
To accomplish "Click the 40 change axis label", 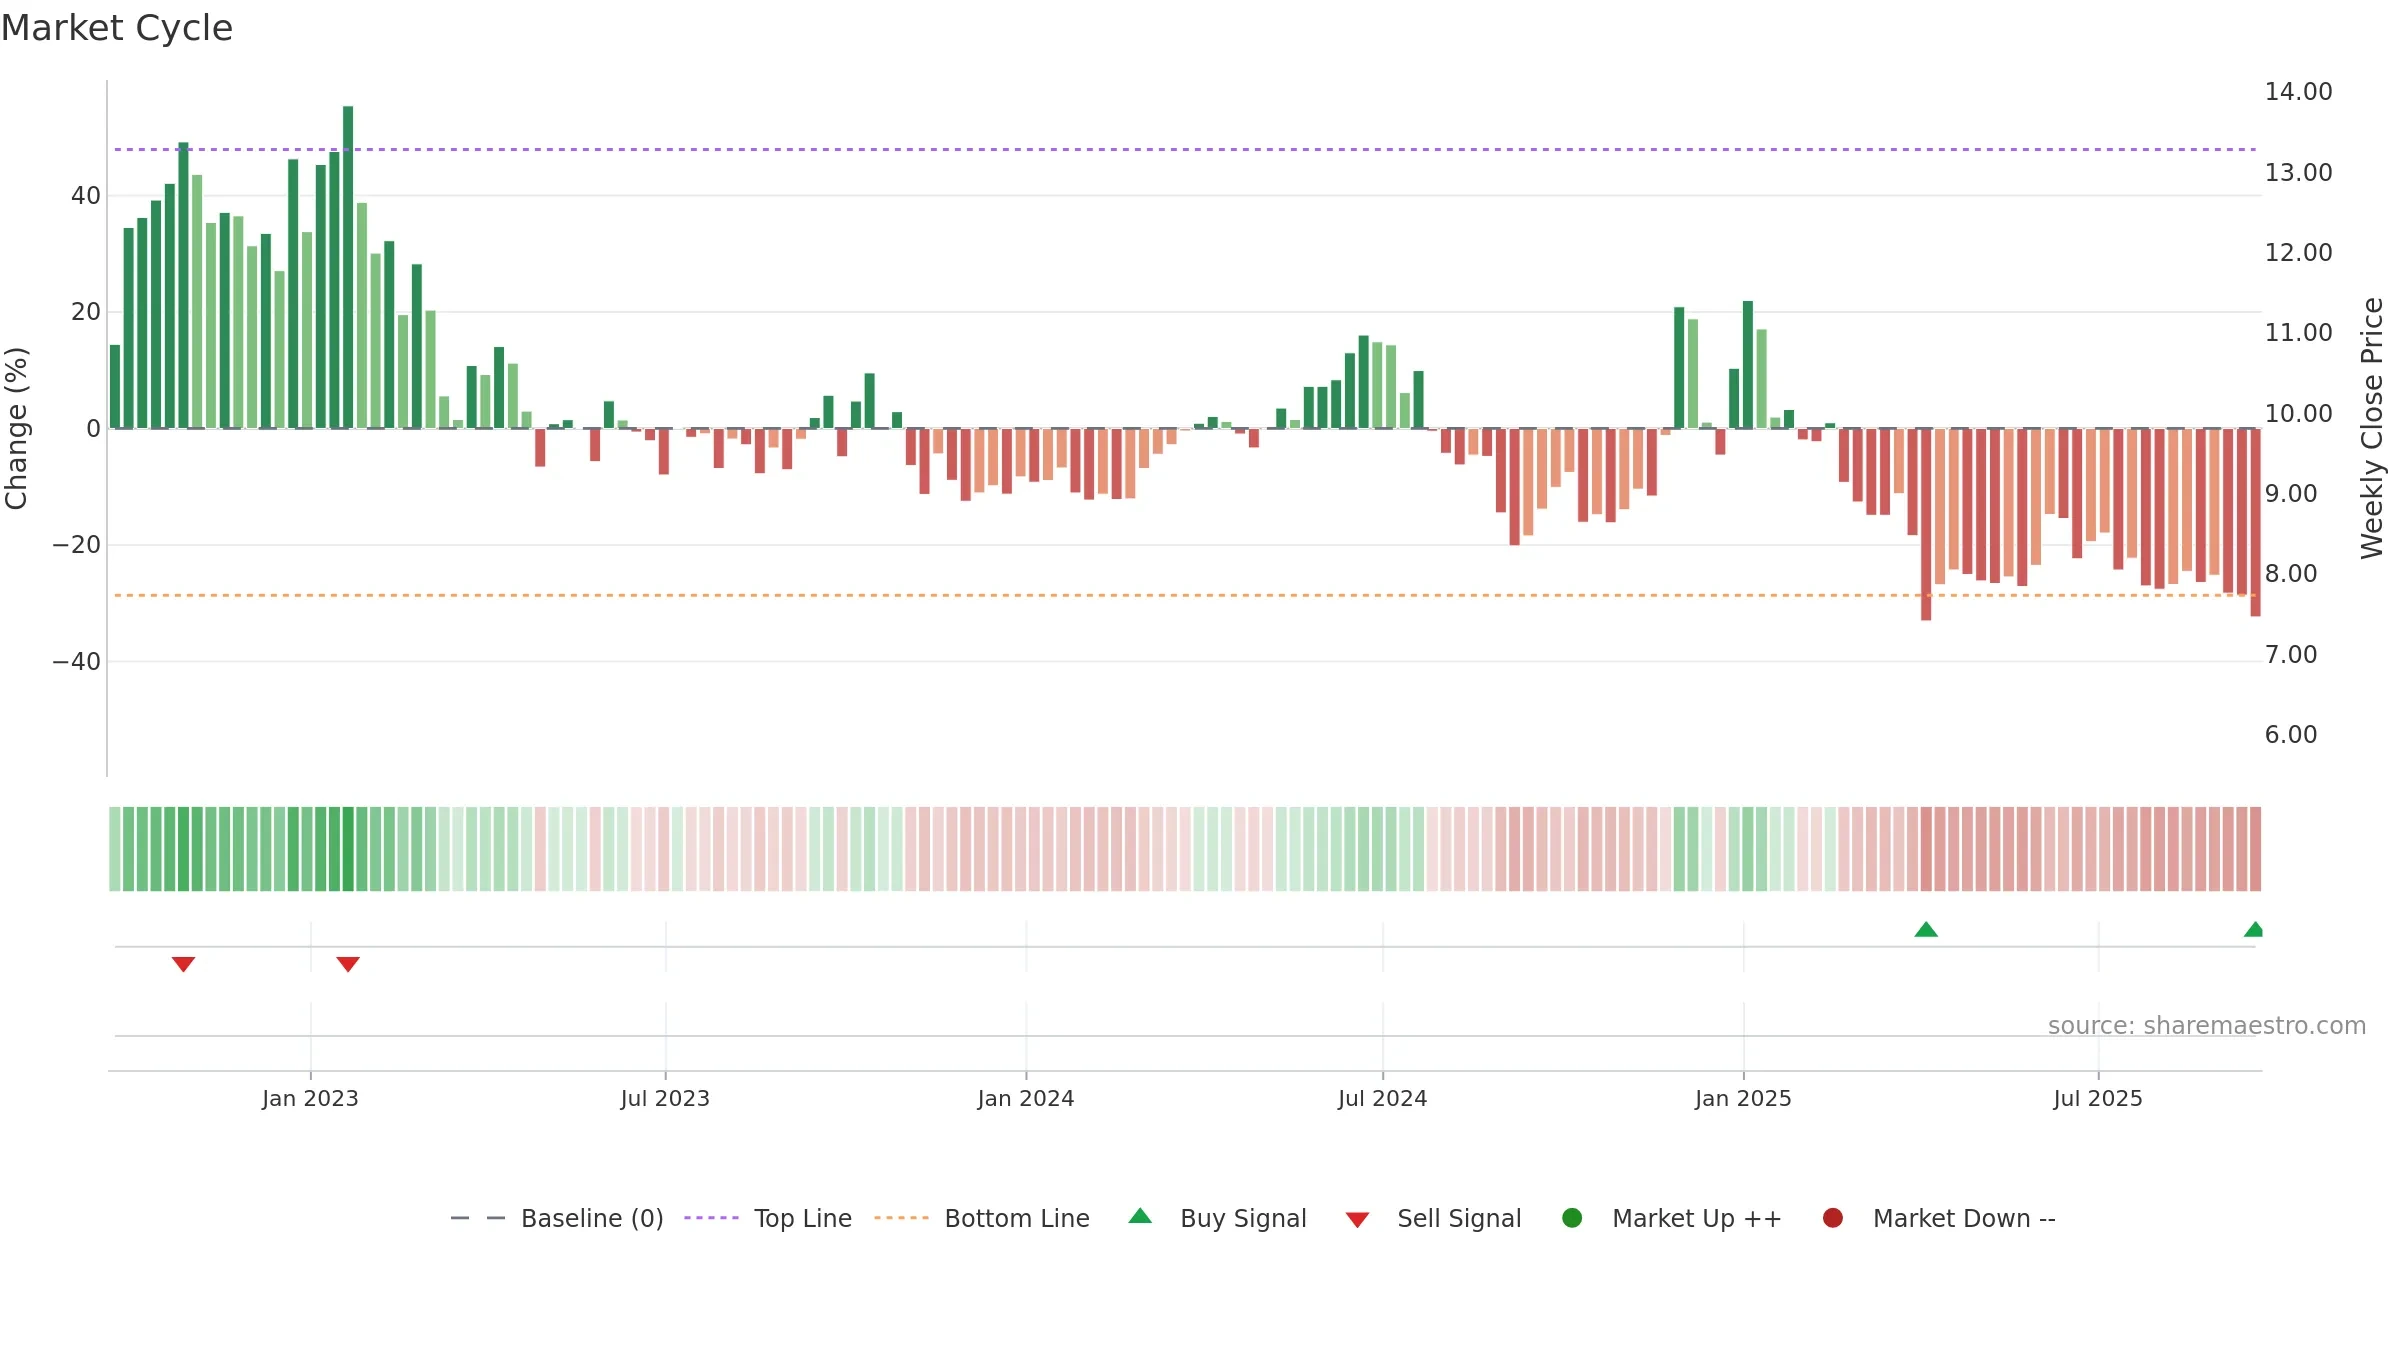I will click(86, 196).
